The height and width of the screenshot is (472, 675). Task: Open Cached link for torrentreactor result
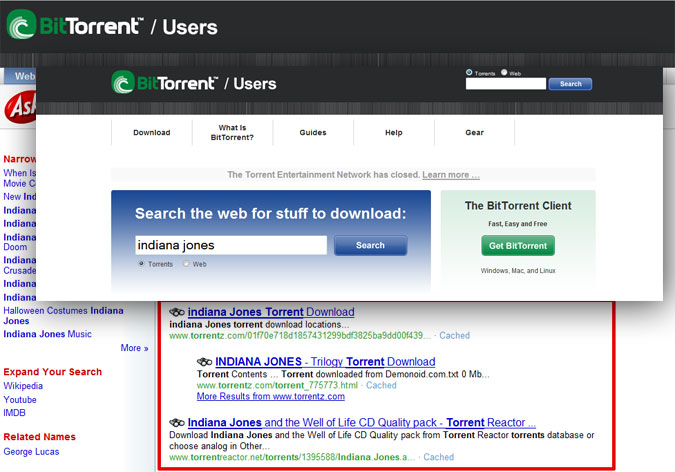[x=438, y=457]
